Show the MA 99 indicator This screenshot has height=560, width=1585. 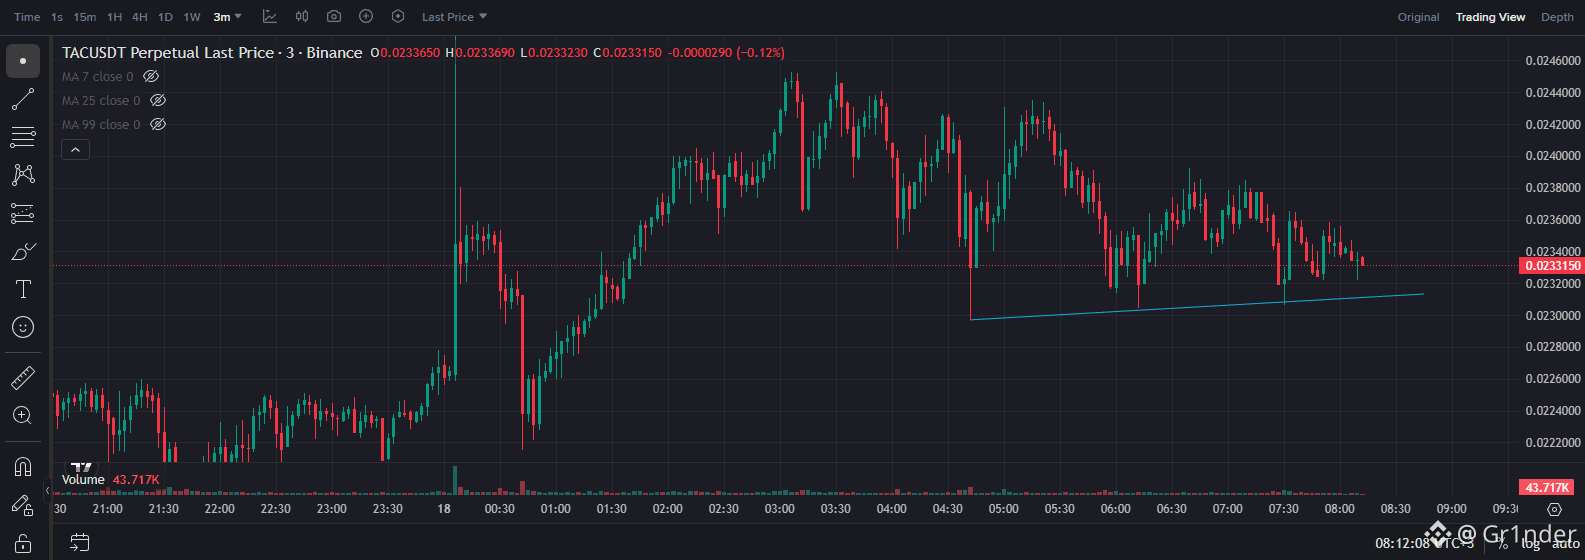point(158,125)
